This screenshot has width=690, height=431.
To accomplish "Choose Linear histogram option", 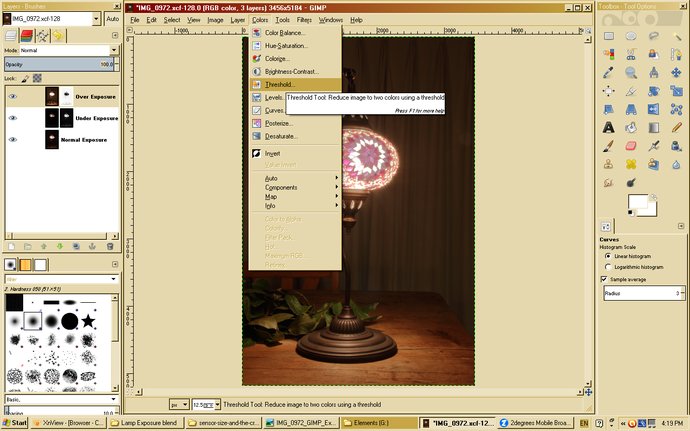I will tap(608, 256).
